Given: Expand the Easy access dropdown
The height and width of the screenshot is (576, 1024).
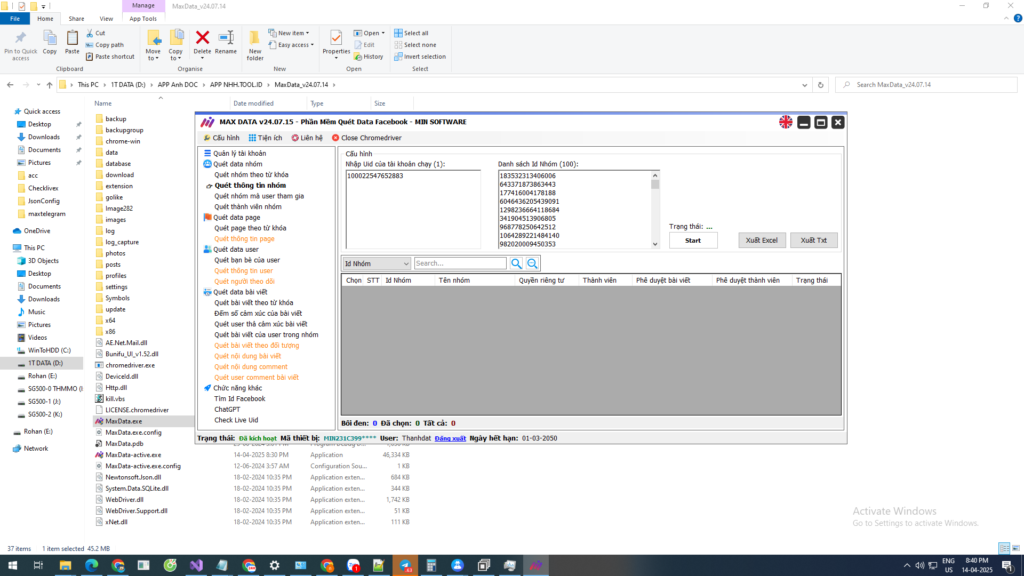Looking at the screenshot, I should tap(293, 45).
